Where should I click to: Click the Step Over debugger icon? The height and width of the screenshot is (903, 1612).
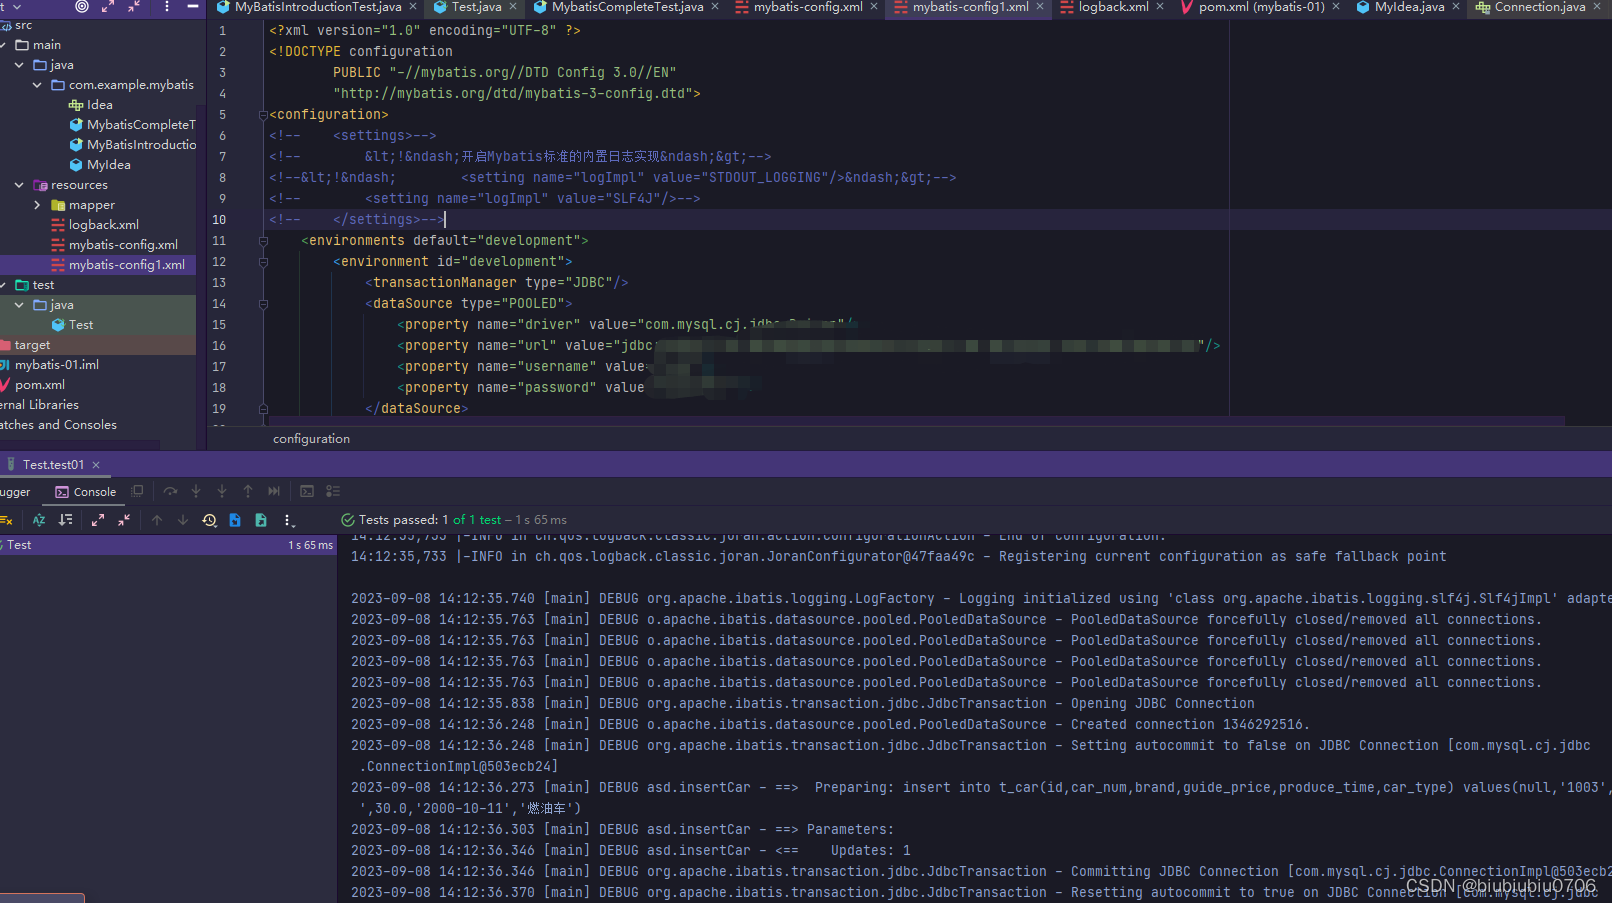click(170, 491)
